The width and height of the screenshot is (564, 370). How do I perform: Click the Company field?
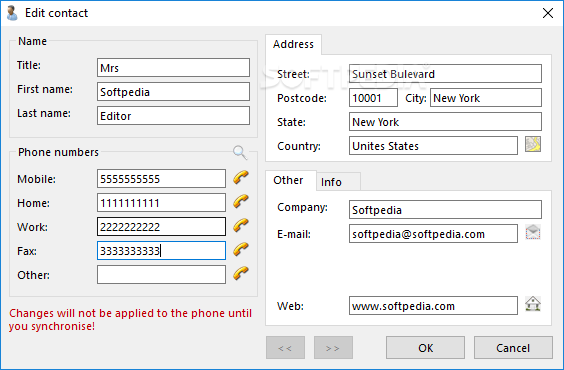[445, 210]
